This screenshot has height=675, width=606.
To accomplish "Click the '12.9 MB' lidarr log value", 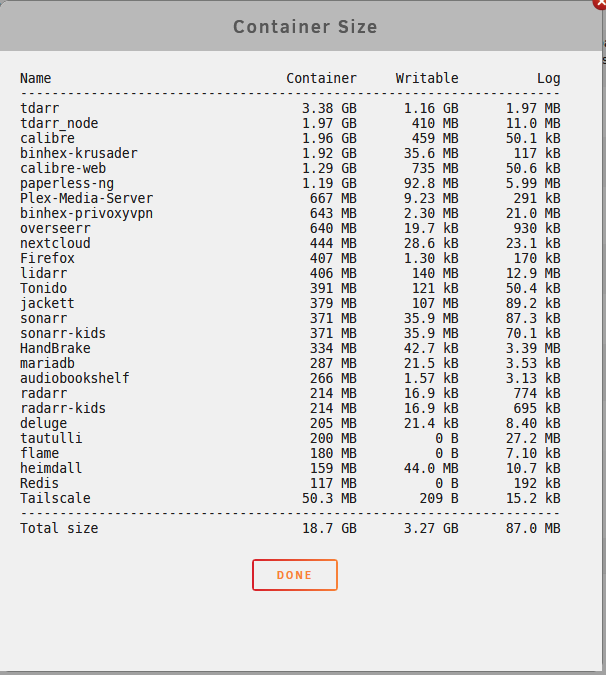I will pyautogui.click(x=533, y=273).
